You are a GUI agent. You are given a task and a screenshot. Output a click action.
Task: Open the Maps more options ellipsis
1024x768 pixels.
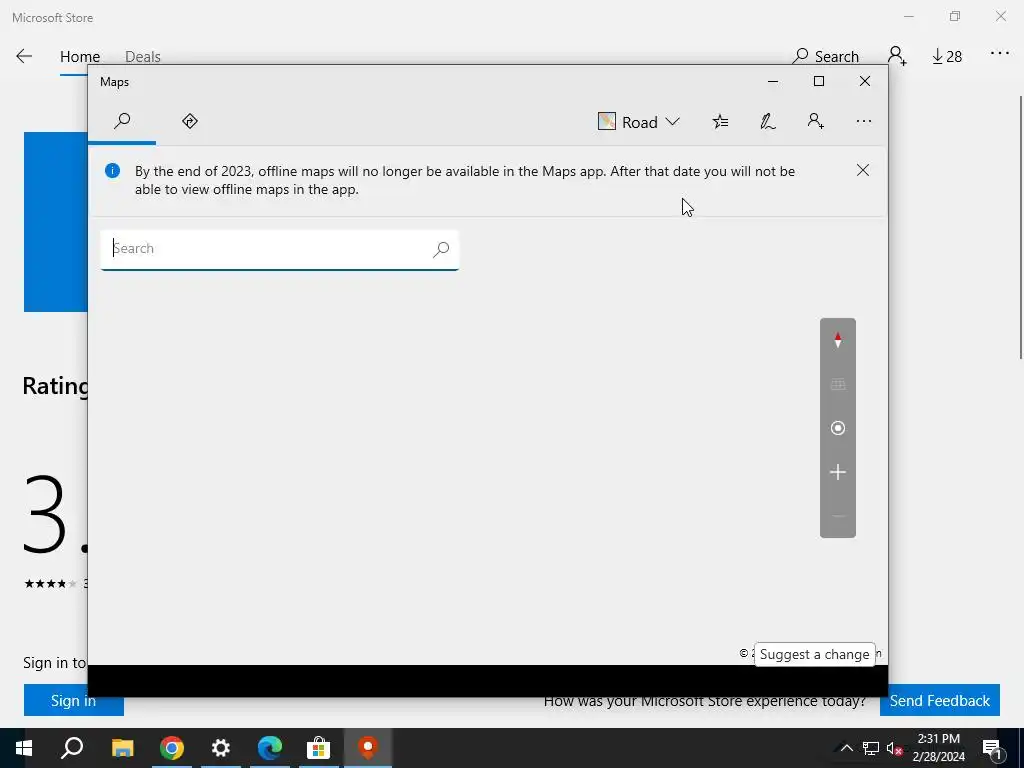click(x=863, y=121)
